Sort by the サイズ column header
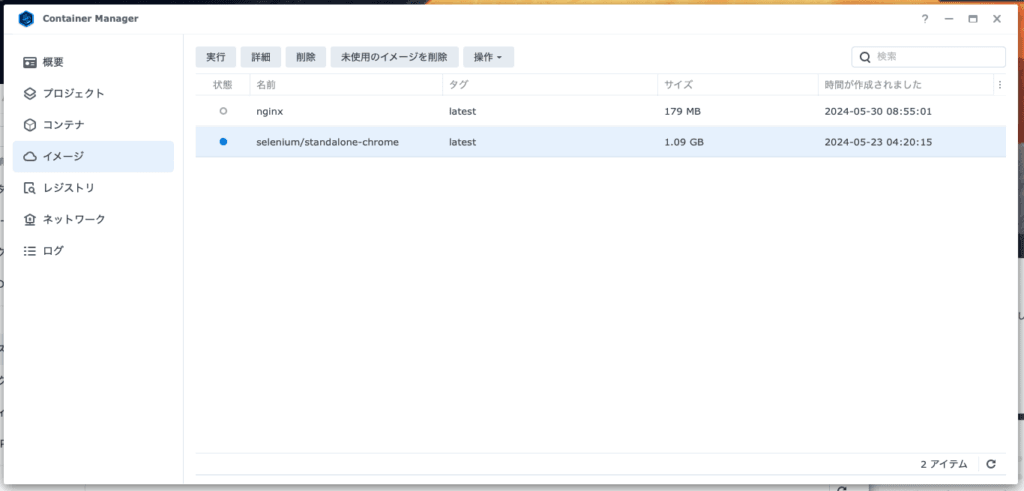Image resolution: width=1024 pixels, height=491 pixels. tap(679, 85)
